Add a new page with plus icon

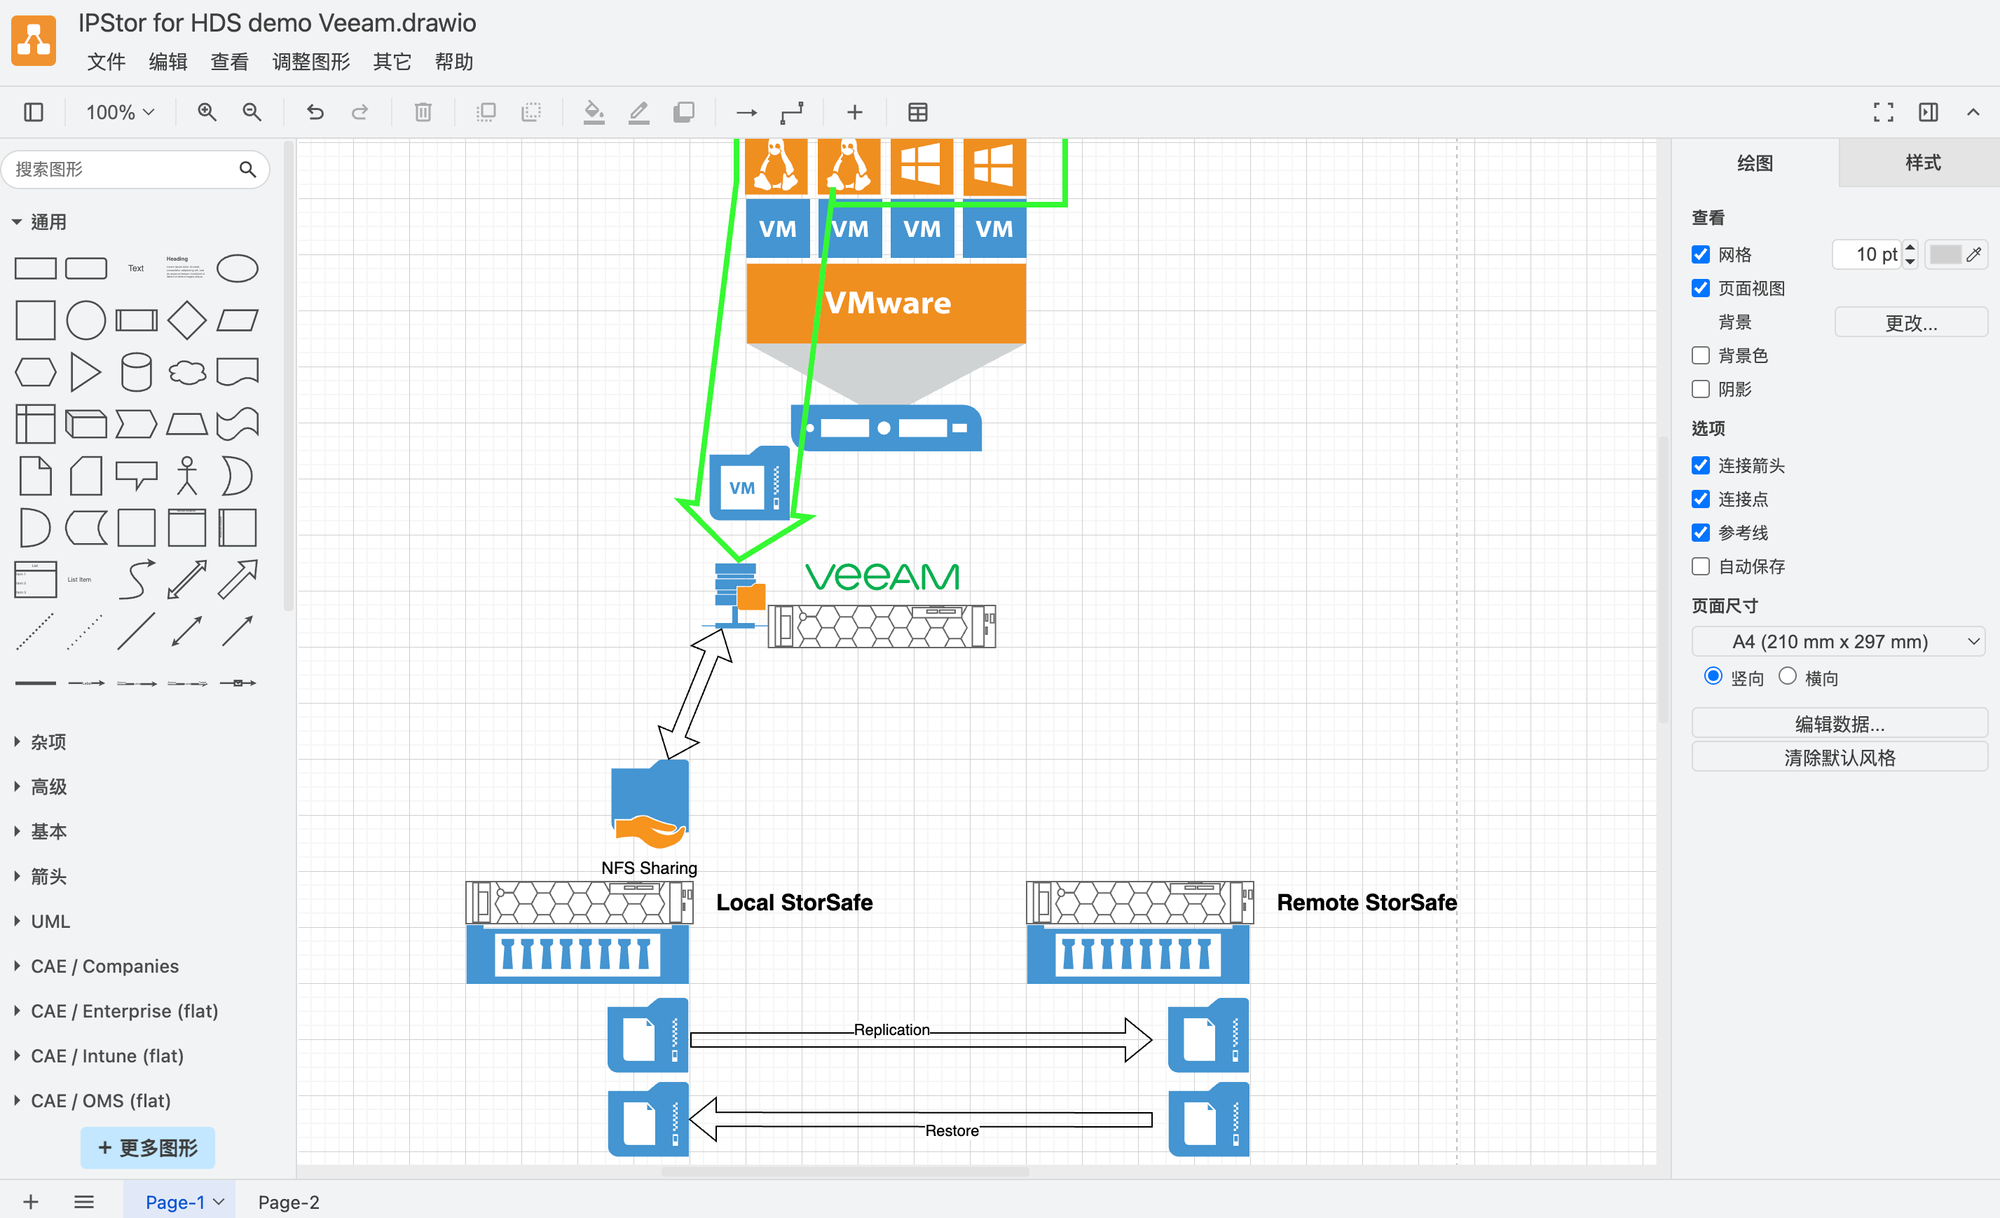click(x=31, y=1202)
